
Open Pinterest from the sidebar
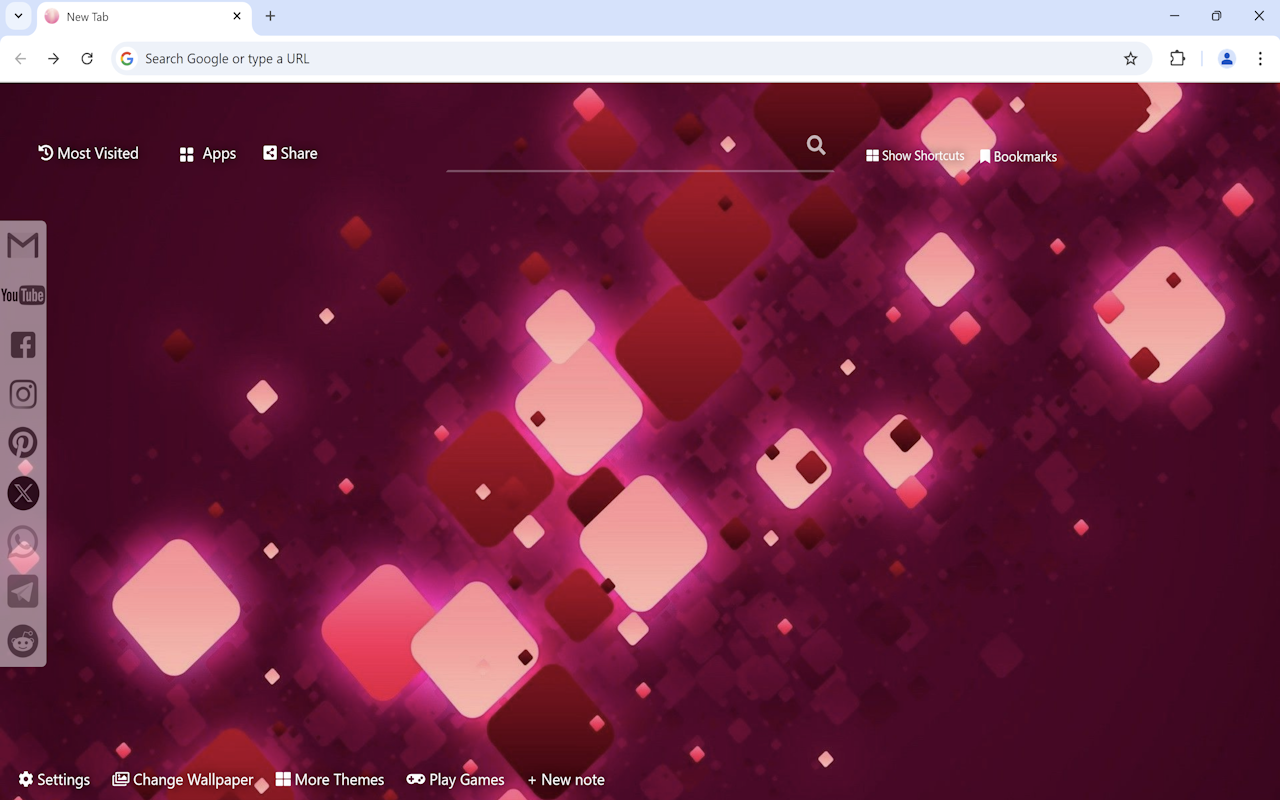coord(23,443)
